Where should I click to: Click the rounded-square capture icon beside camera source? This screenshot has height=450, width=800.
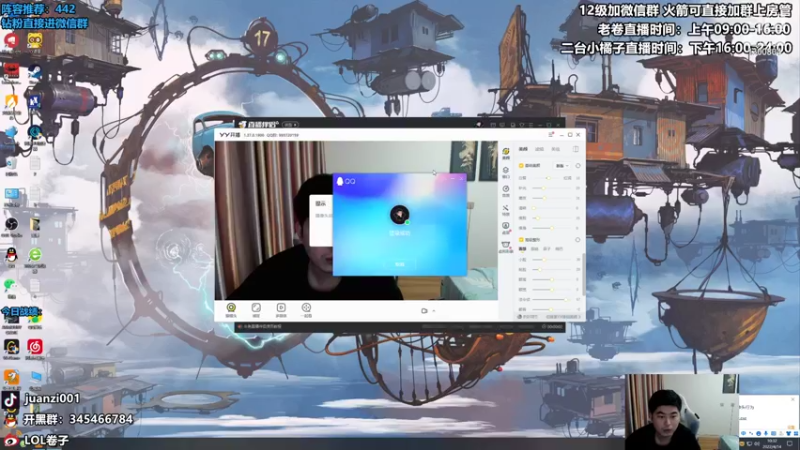(256, 307)
